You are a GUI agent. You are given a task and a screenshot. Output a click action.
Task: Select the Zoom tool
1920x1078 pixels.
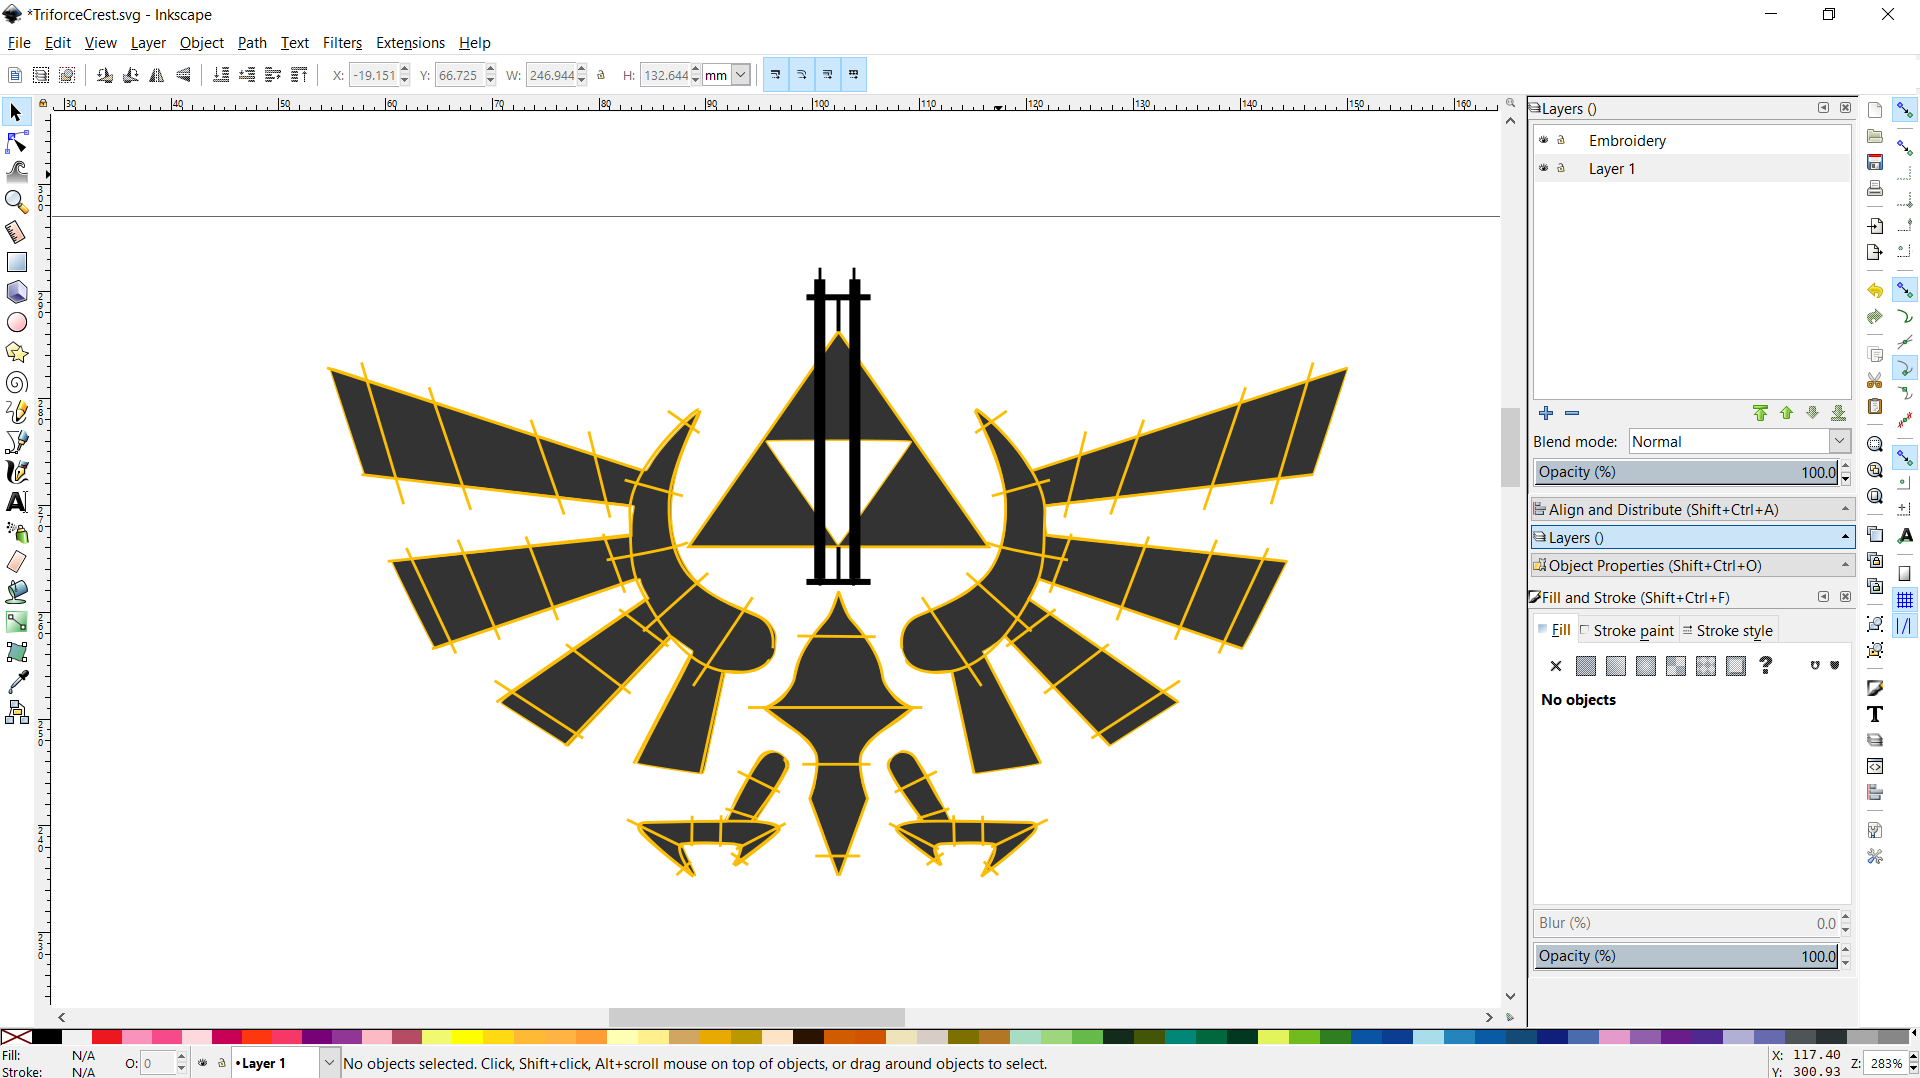coord(16,201)
